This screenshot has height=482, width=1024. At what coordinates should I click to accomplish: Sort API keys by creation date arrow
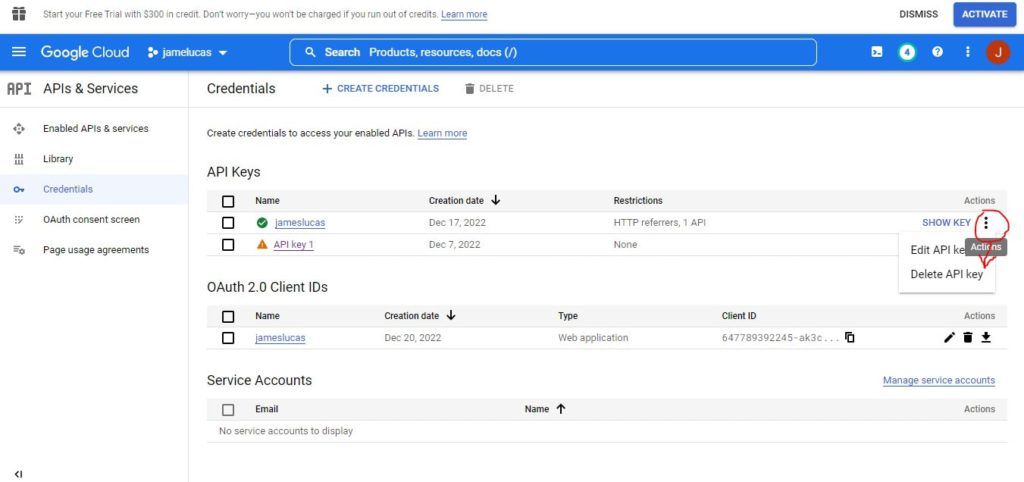click(495, 200)
